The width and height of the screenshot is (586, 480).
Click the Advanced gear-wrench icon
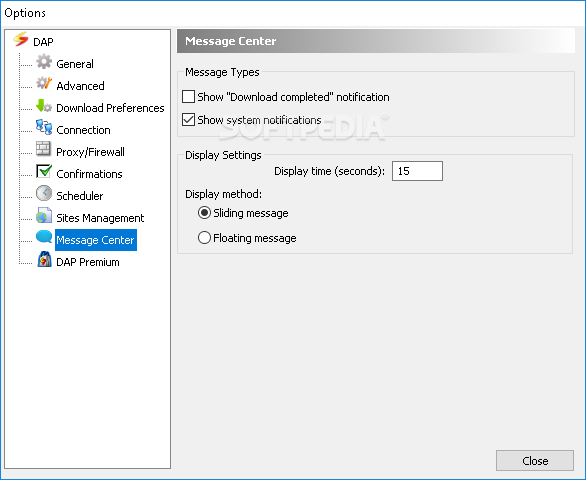44,83
